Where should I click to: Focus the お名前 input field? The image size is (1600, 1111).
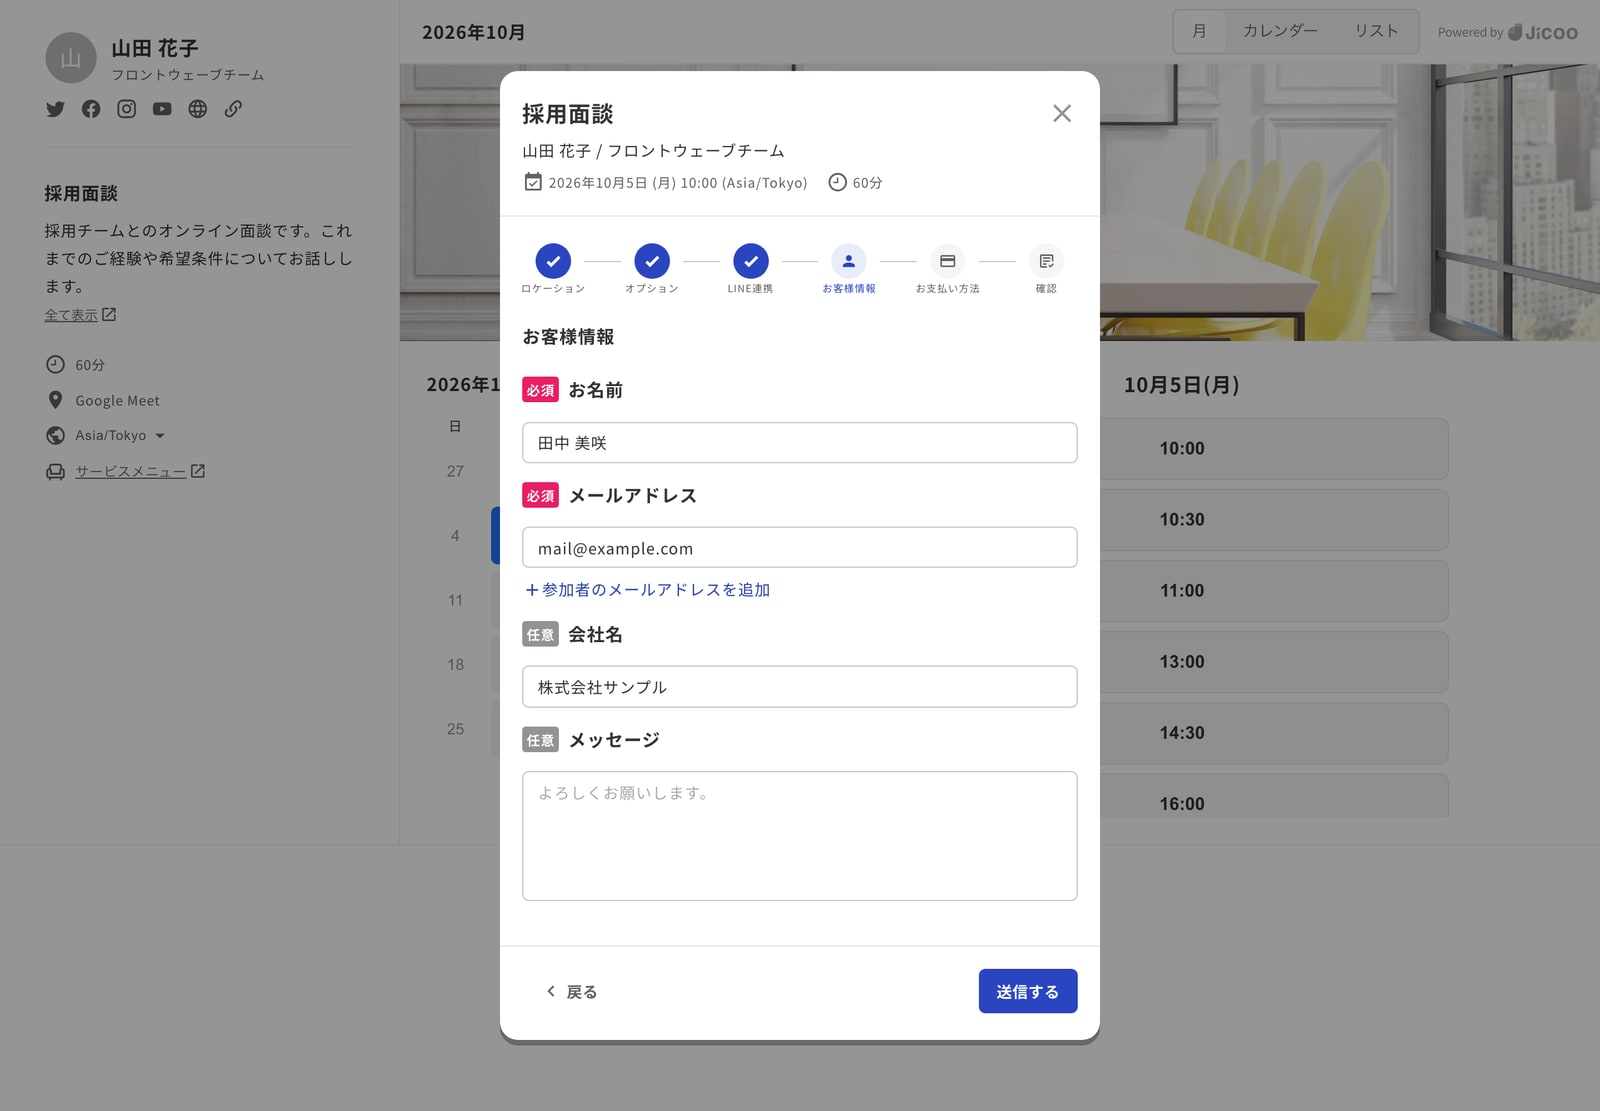[x=800, y=443]
